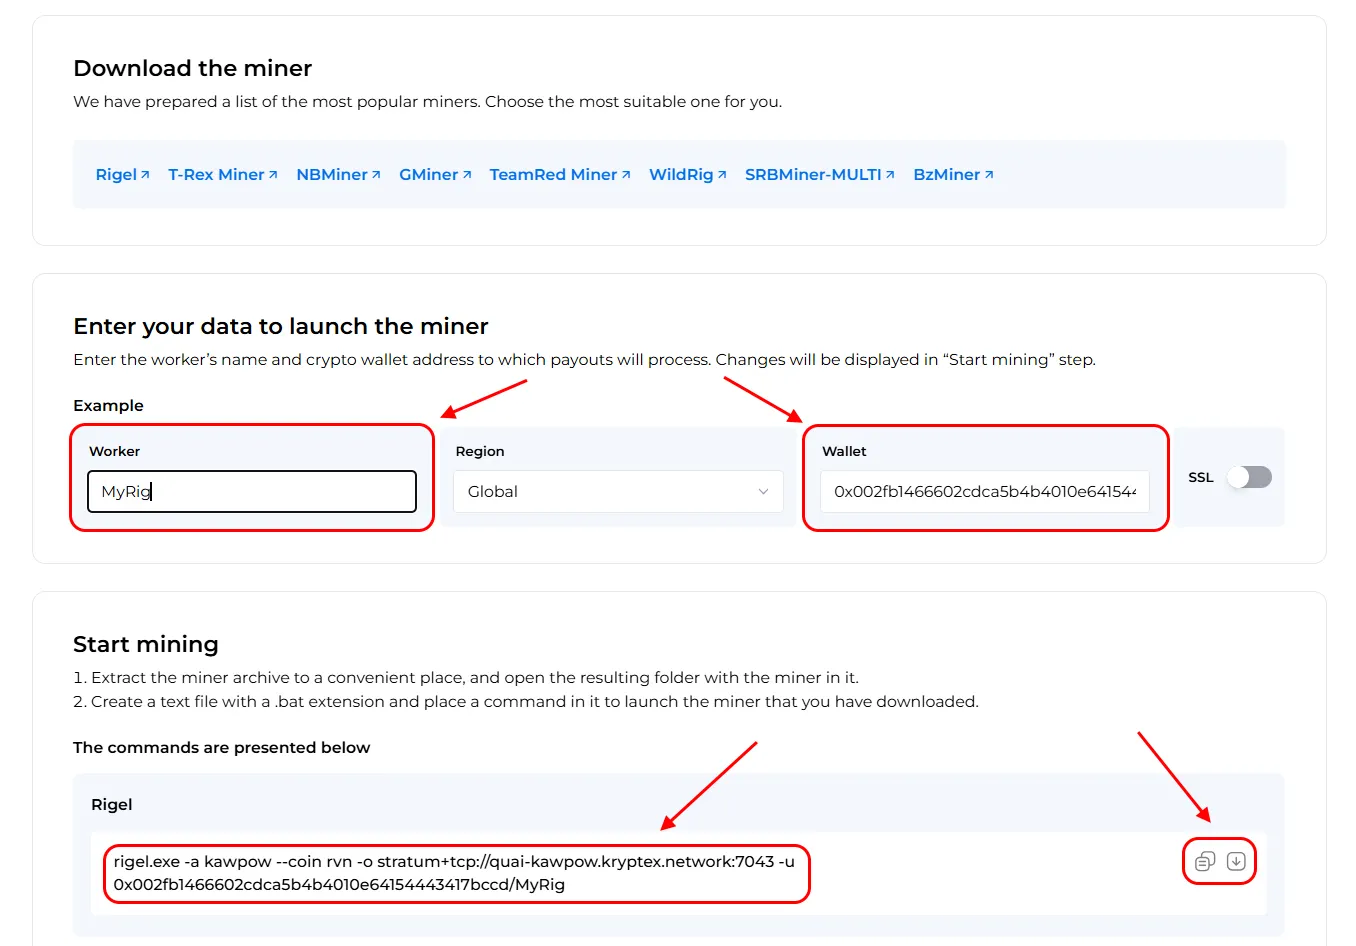Copy the Rigel command to clipboard
The image size is (1356, 946).
[1204, 862]
